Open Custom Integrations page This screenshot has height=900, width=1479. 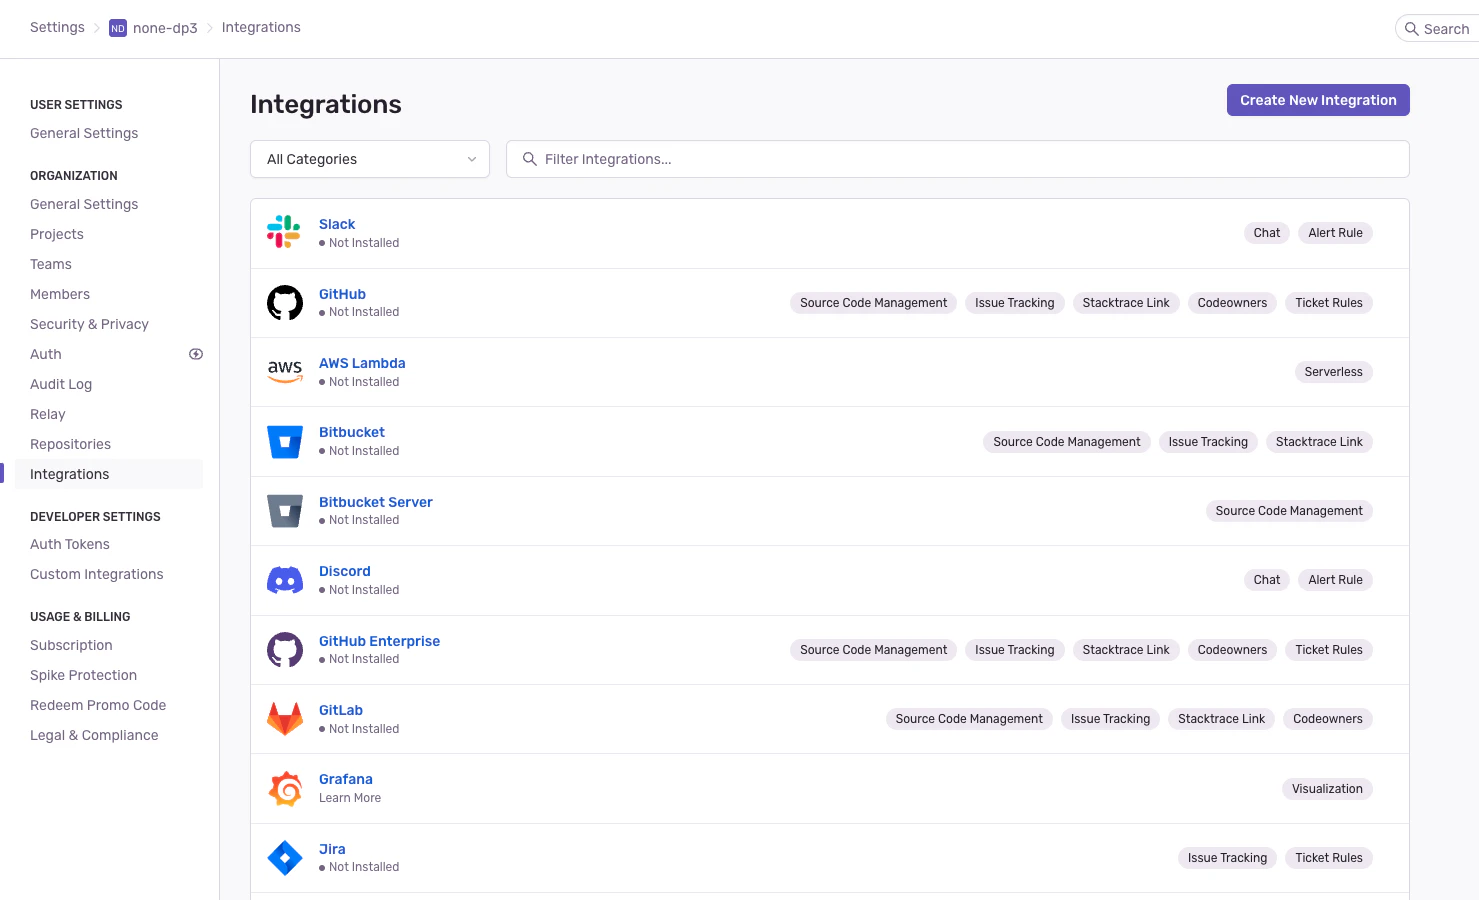pos(97,574)
